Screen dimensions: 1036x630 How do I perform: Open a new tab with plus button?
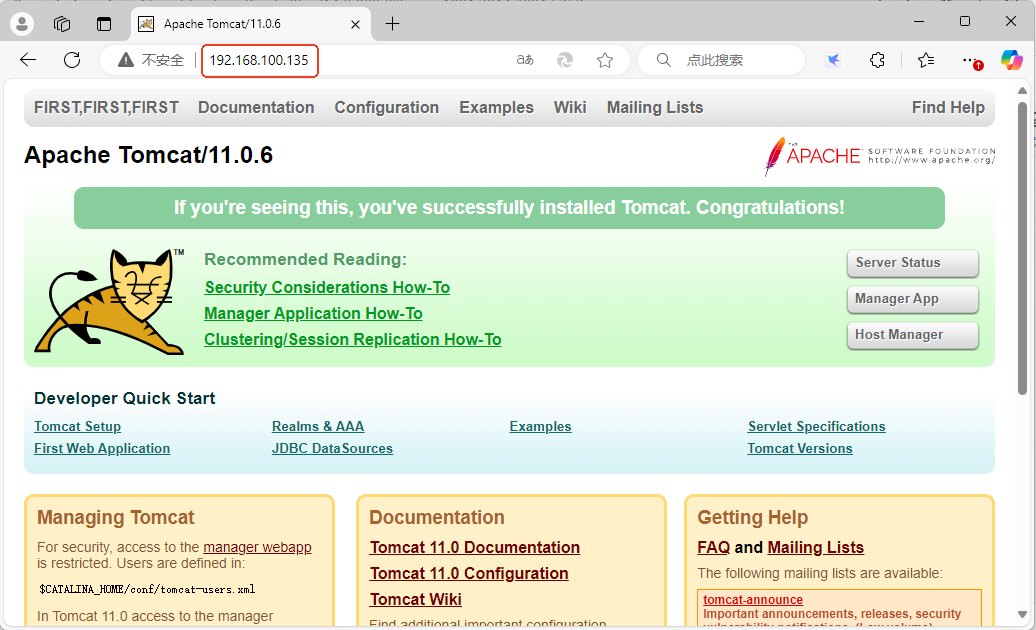click(x=392, y=24)
